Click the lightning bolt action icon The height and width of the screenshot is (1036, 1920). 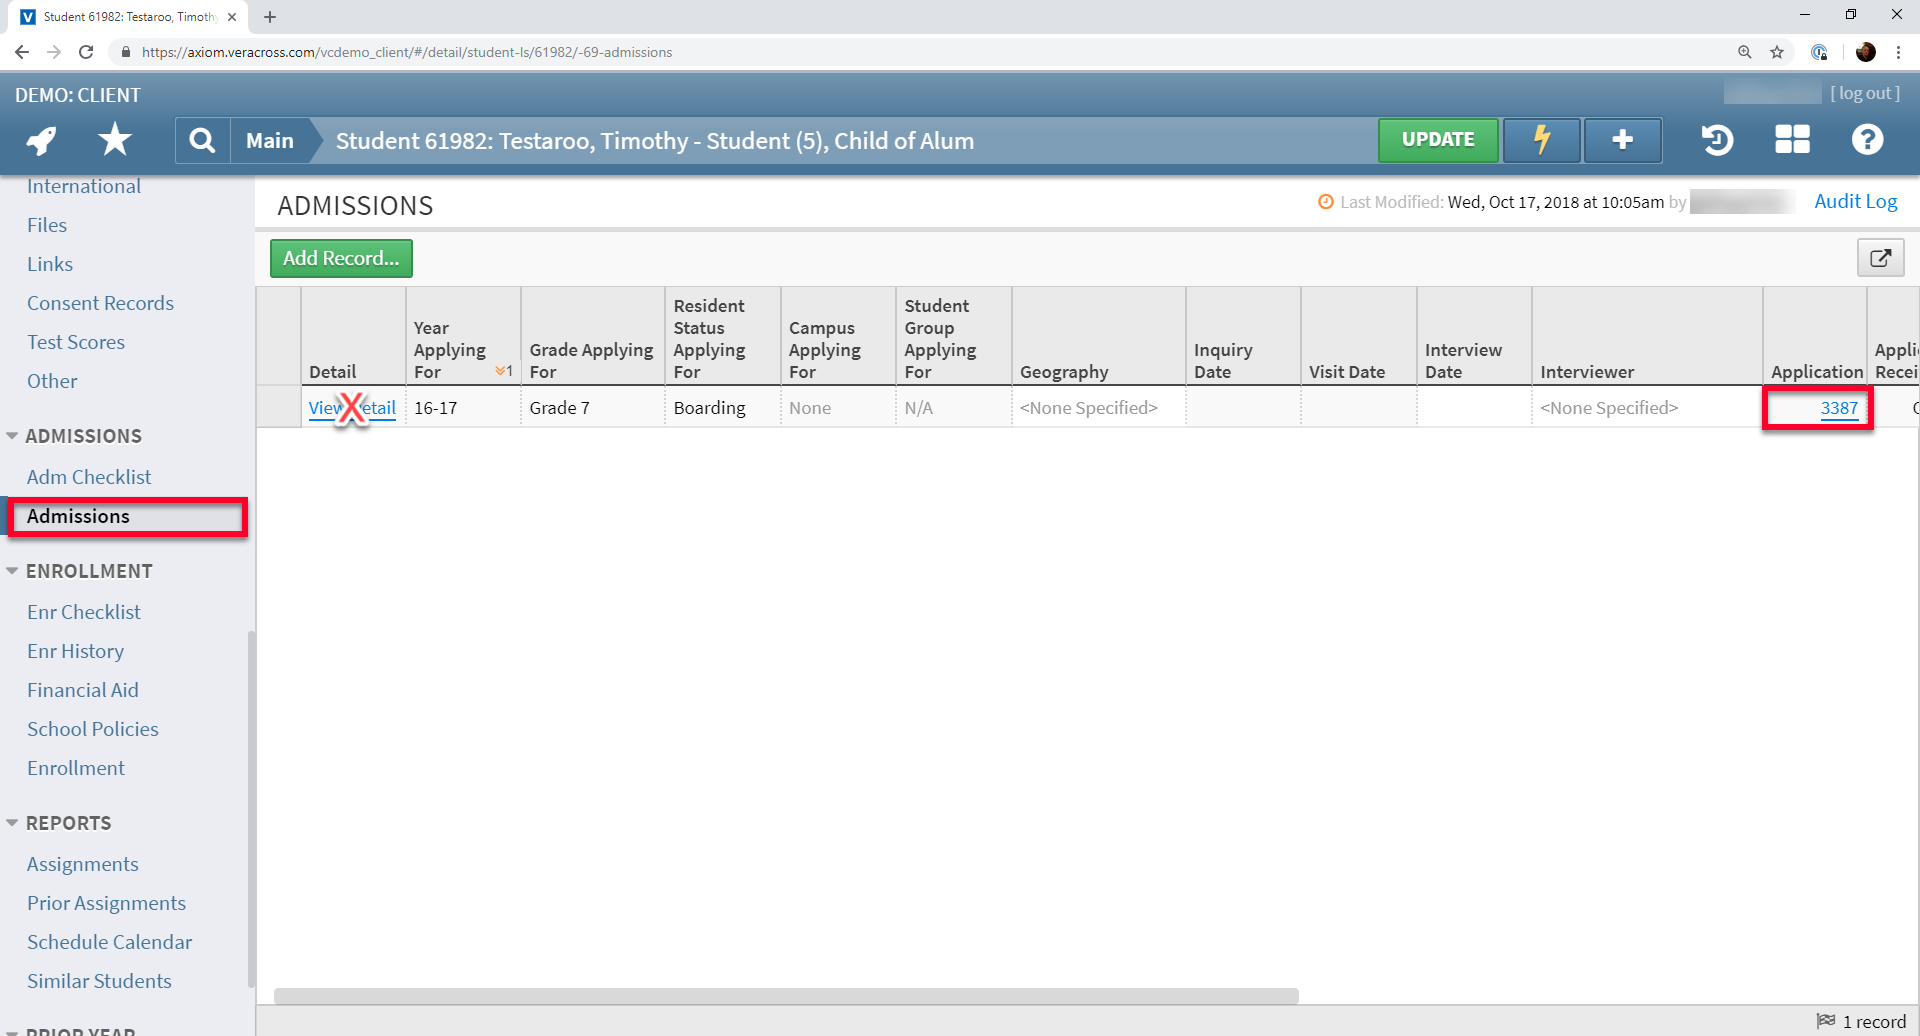pyautogui.click(x=1541, y=140)
